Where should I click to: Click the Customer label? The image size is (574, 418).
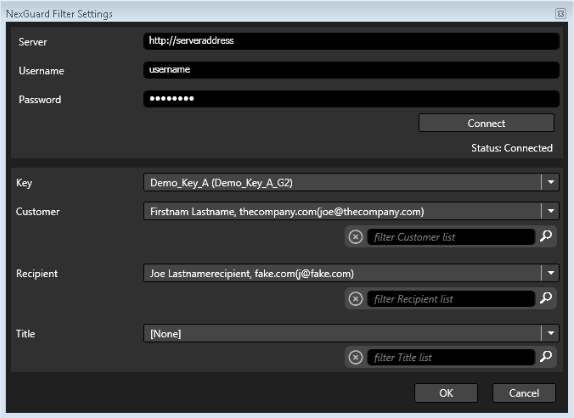click(37, 212)
